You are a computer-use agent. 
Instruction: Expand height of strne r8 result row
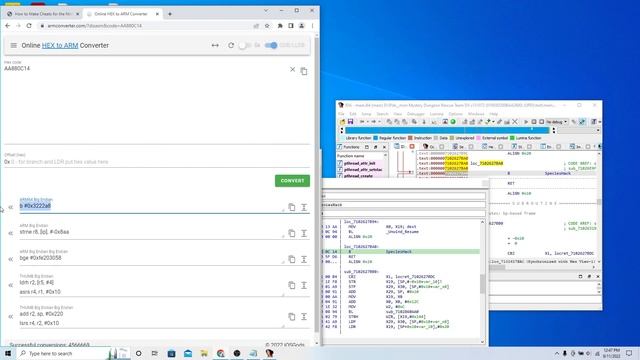304,233
